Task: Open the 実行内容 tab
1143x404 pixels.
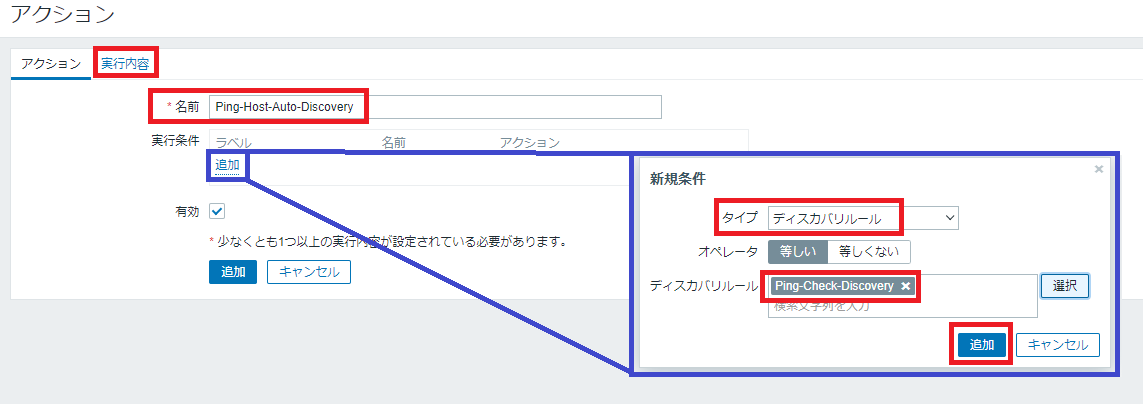Action: (x=125, y=63)
